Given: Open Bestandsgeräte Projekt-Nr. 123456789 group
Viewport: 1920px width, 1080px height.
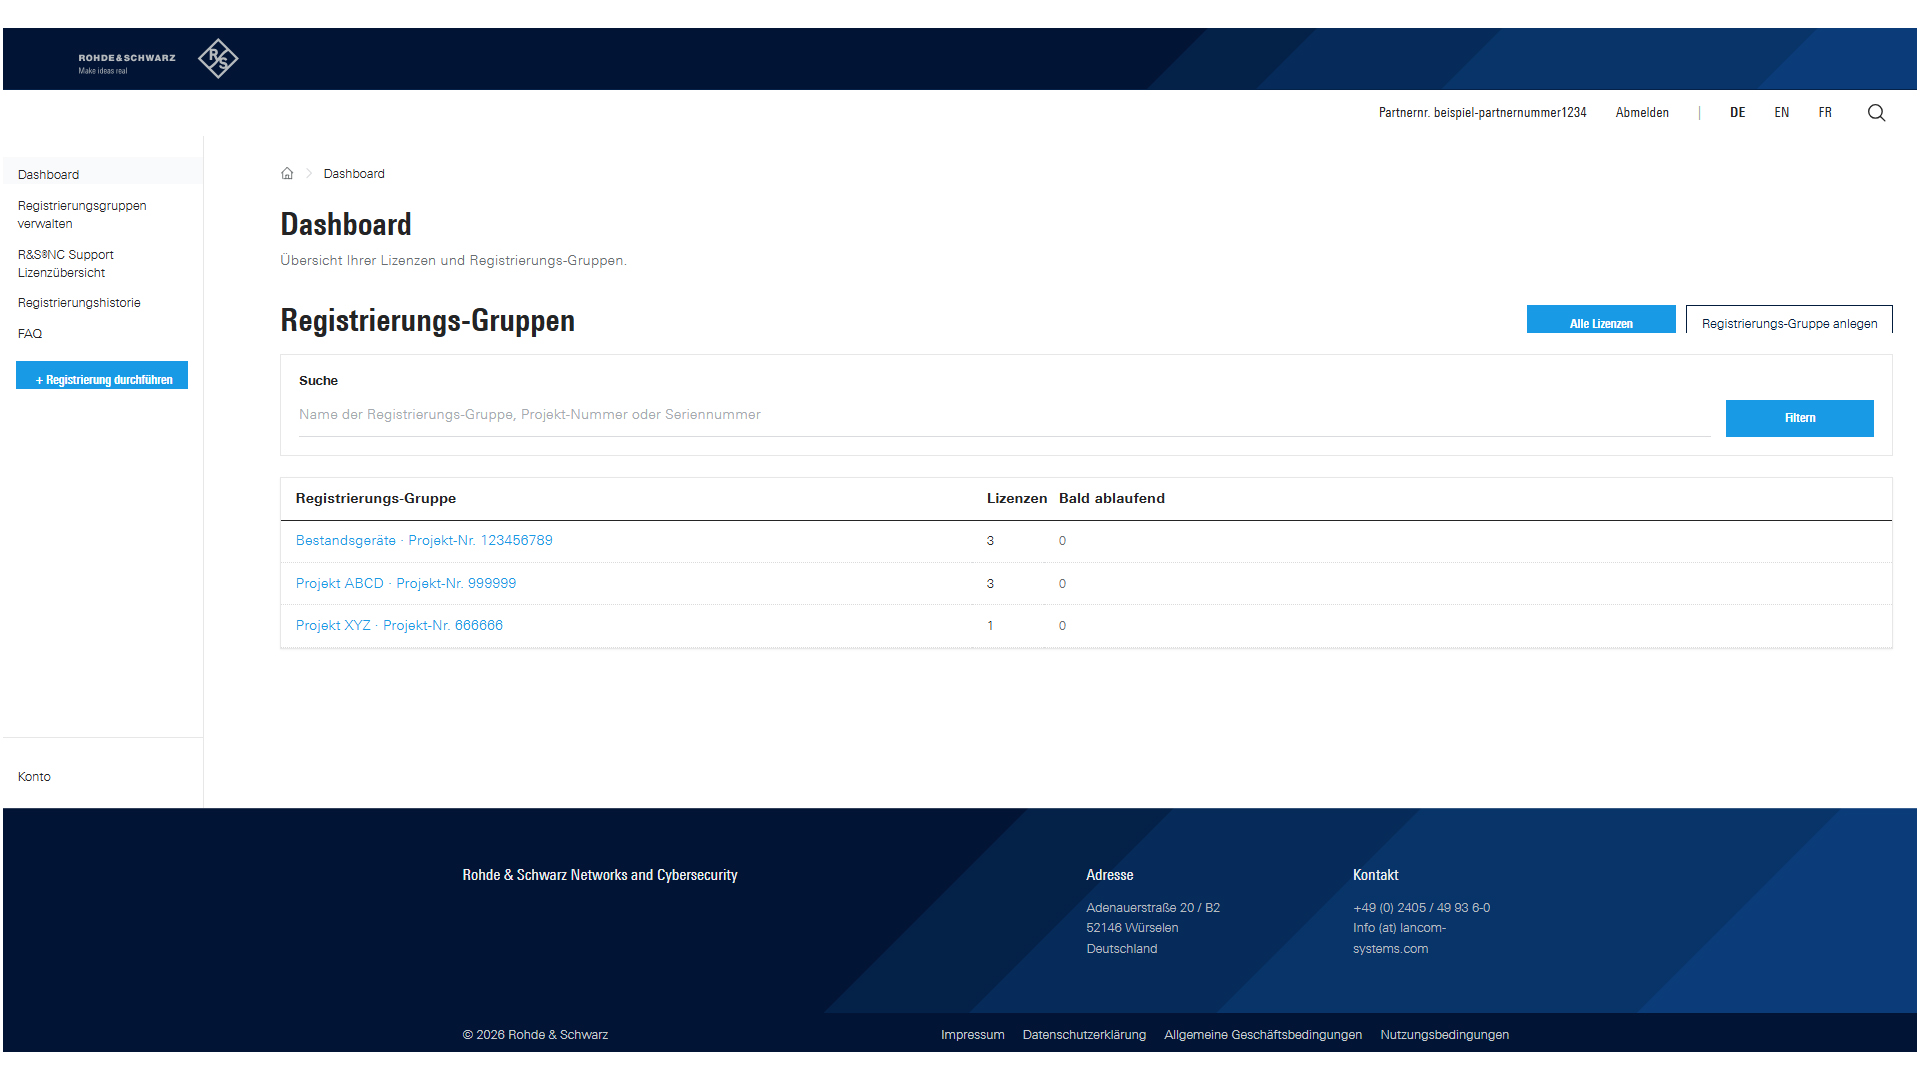Looking at the screenshot, I should pos(424,541).
